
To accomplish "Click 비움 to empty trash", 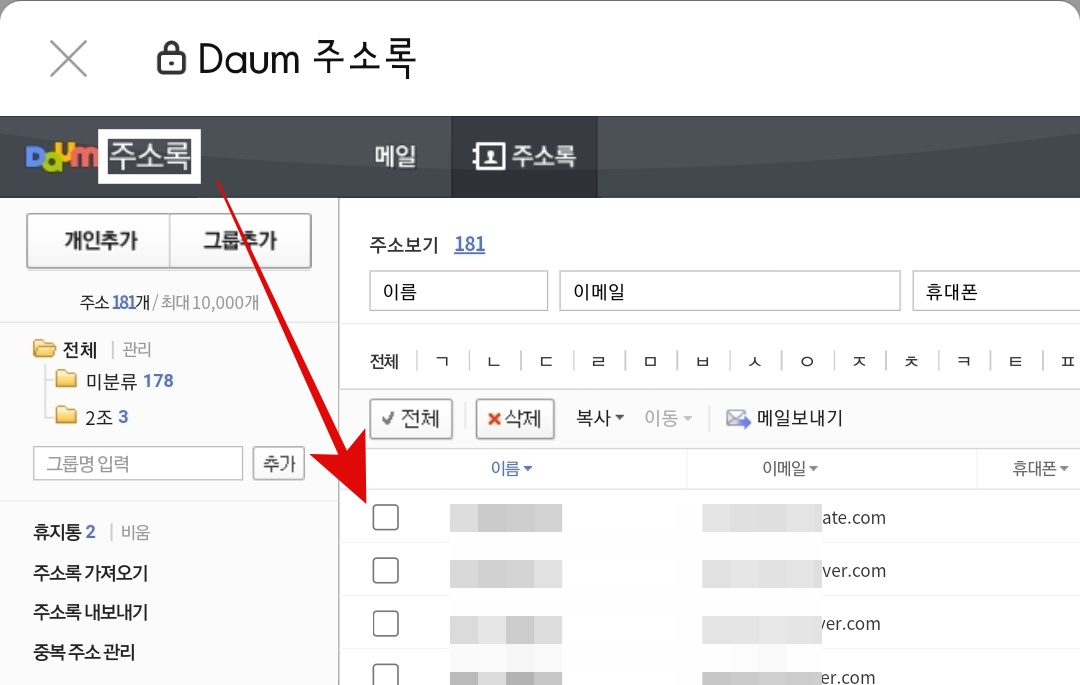I will point(135,532).
